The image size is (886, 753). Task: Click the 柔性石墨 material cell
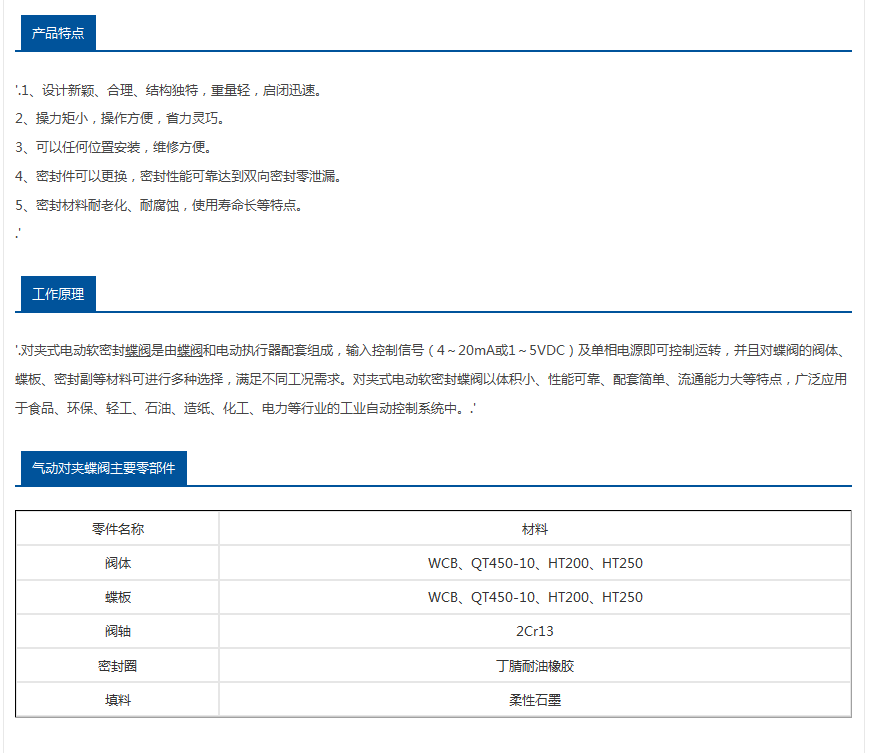point(535,700)
